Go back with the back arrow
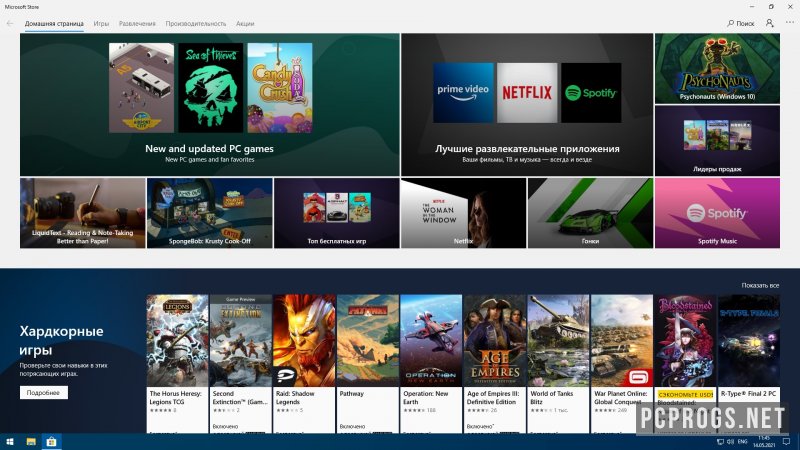Image resolution: width=800 pixels, height=450 pixels. point(10,23)
